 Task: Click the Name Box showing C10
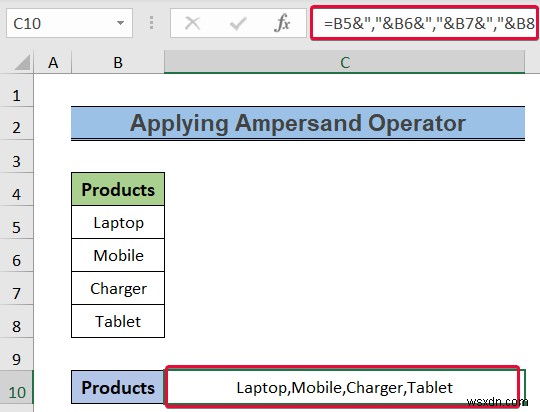(69, 23)
